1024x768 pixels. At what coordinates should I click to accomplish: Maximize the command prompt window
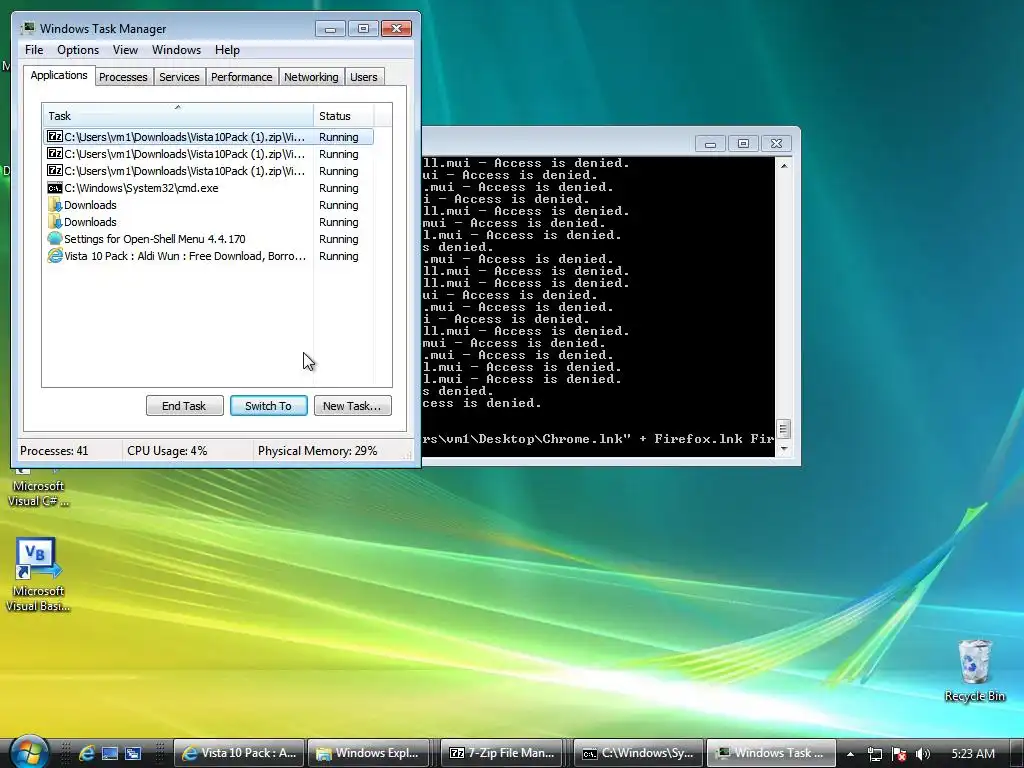click(x=743, y=144)
